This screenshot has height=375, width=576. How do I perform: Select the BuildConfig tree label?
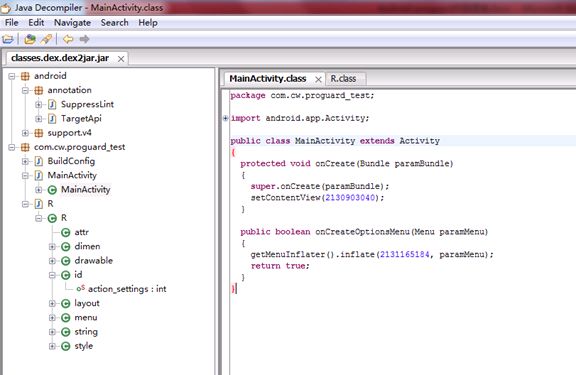coord(71,161)
